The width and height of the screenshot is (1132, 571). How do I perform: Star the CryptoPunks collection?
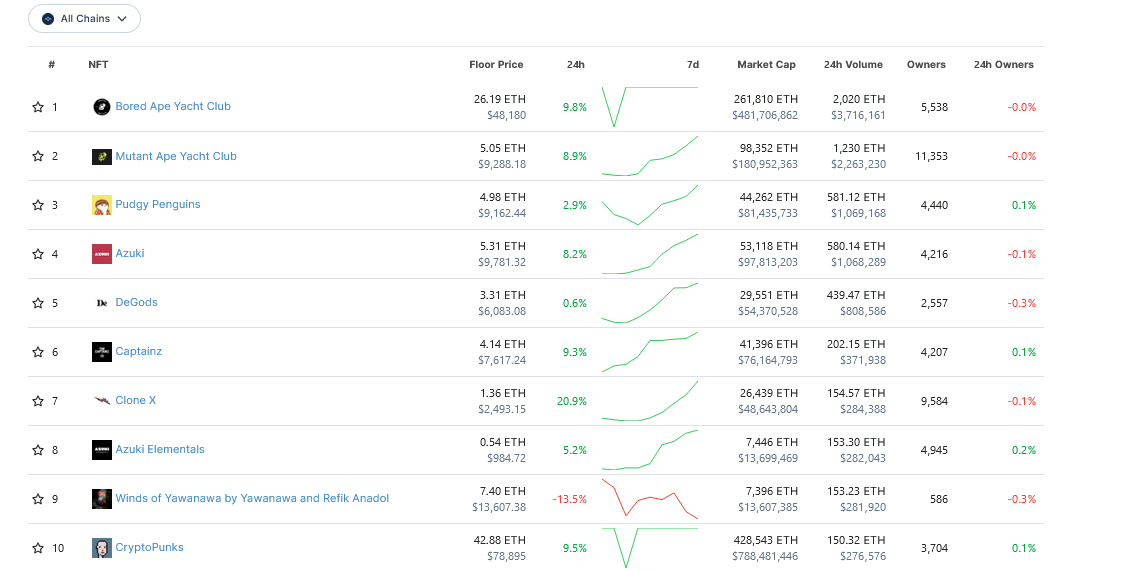coord(38,548)
